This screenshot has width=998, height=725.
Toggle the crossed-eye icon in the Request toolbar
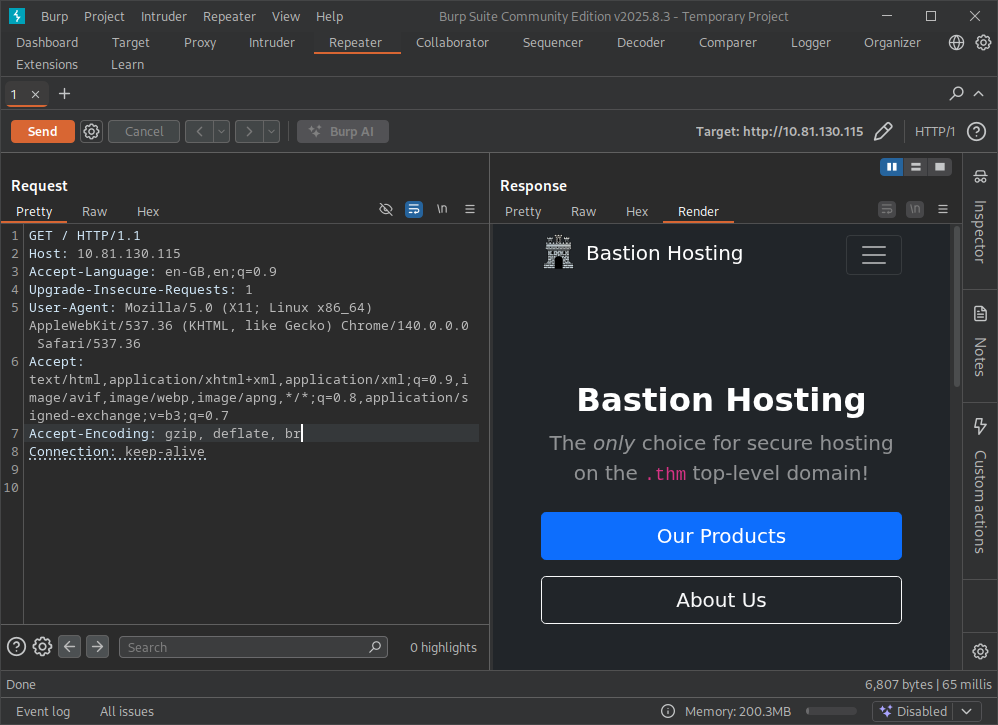(x=386, y=209)
